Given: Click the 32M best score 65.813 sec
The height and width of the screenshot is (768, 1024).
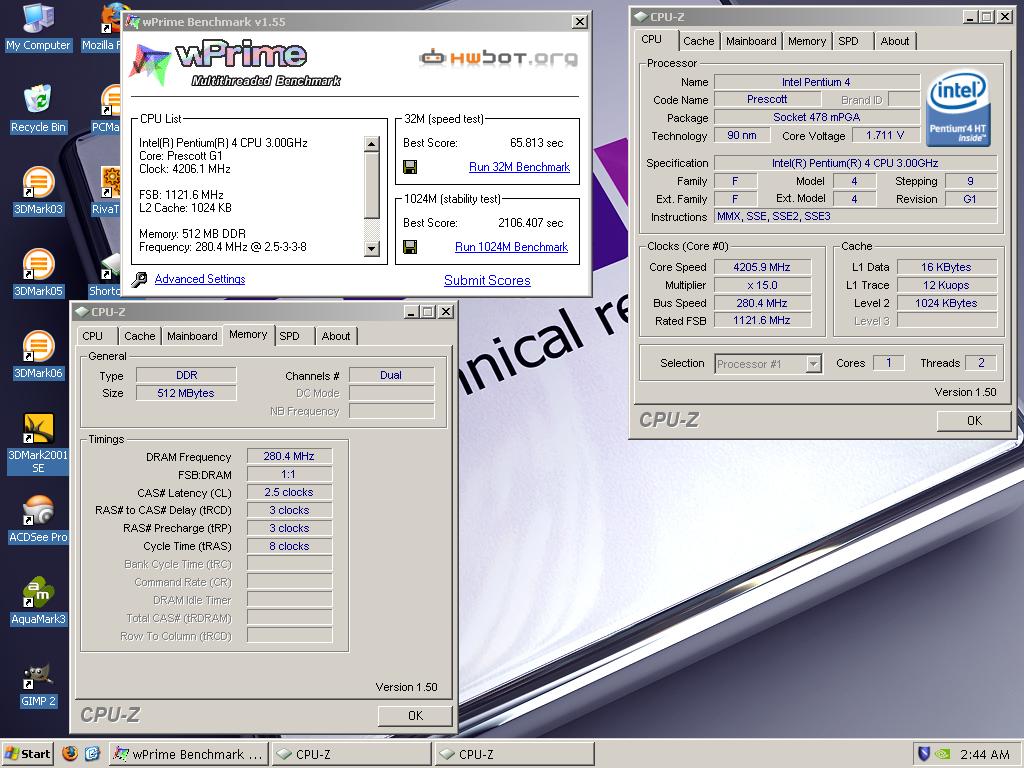Looking at the screenshot, I should (536, 142).
